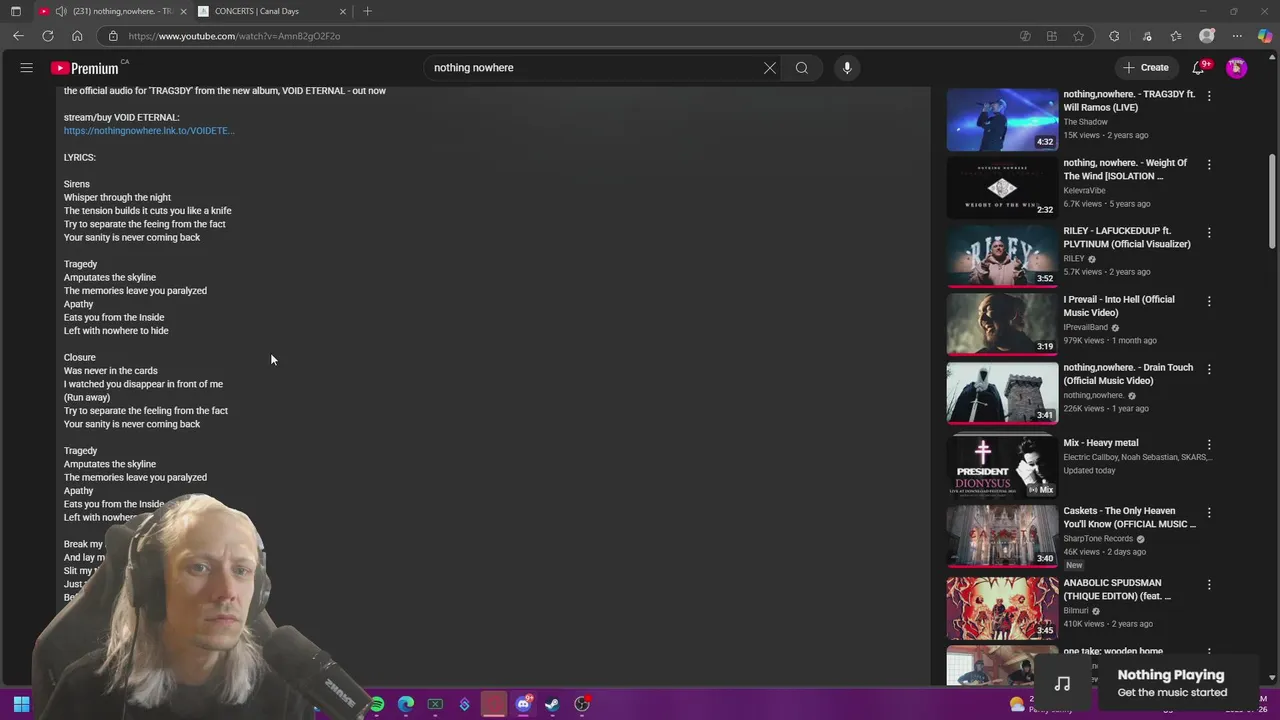The image size is (1280, 720).
Task: Open the browser home page icon
Action: (x=77, y=36)
